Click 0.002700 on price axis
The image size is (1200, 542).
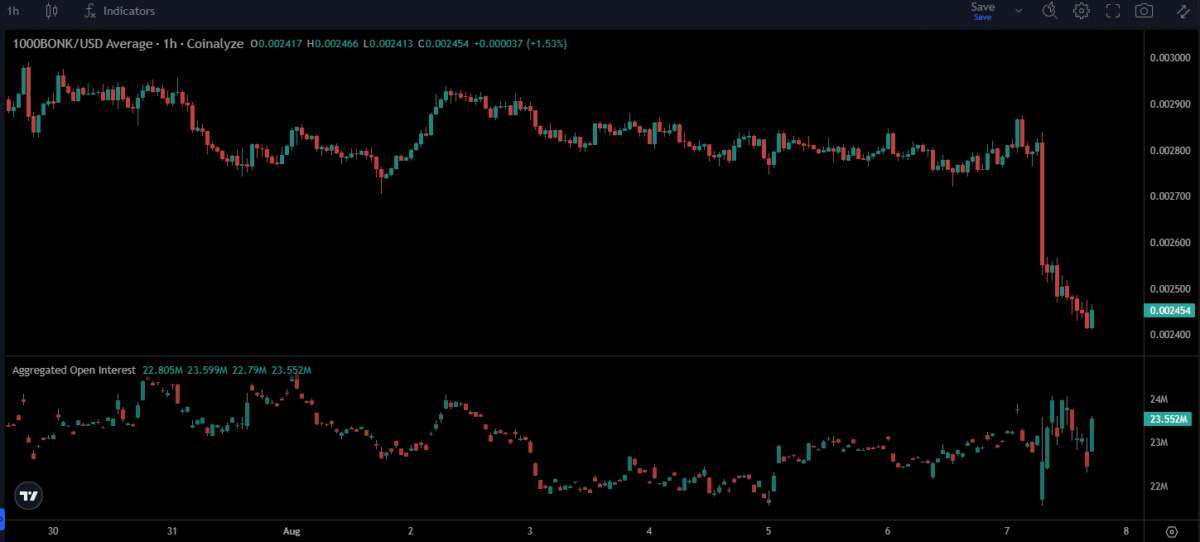point(1168,196)
